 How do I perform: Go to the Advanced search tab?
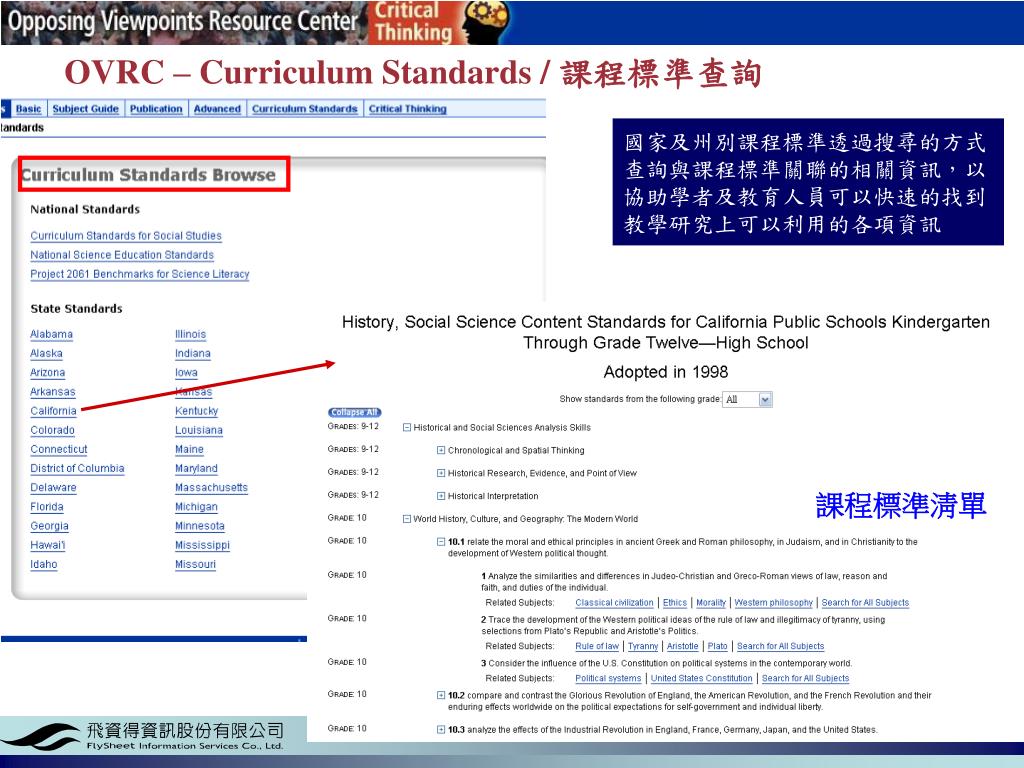[217, 109]
